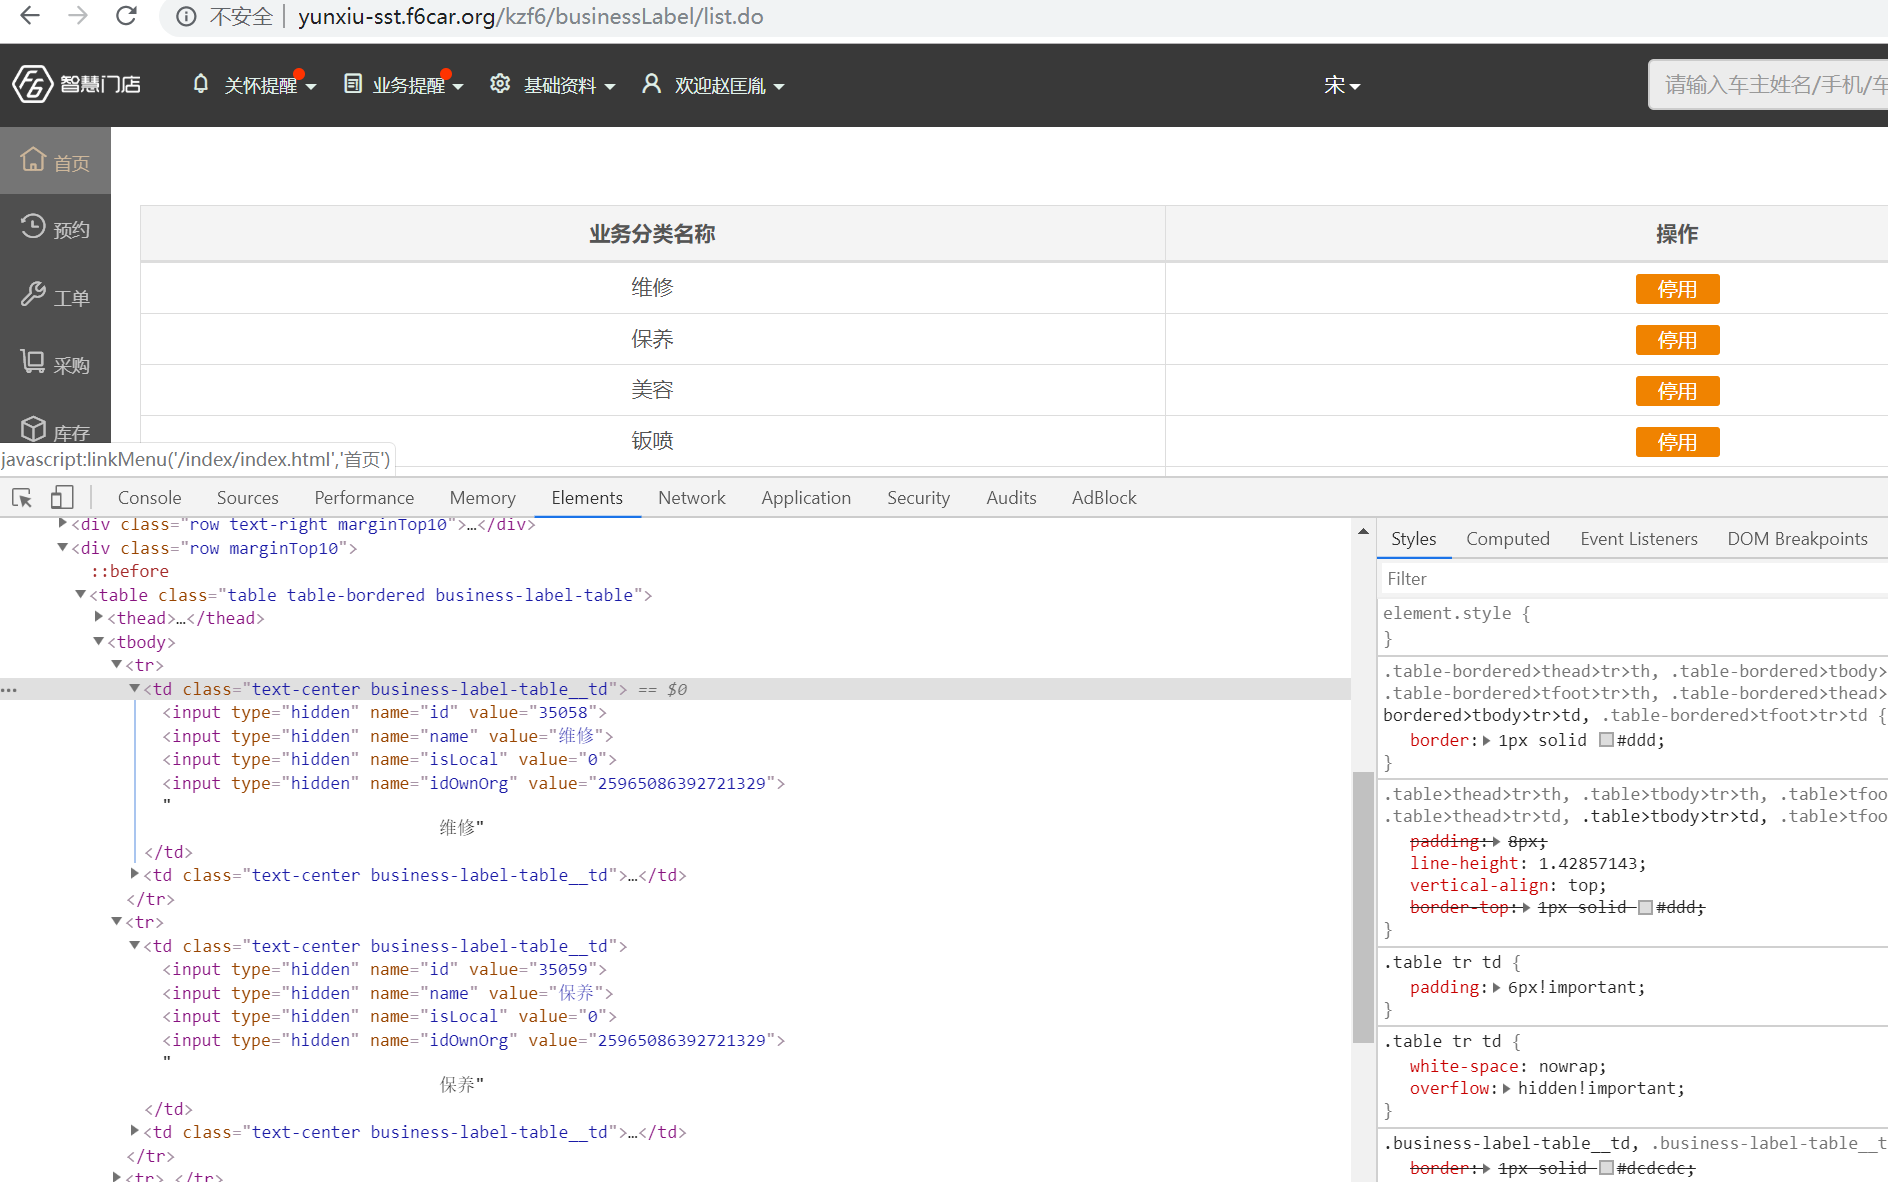Reload the page with refresh icon
The height and width of the screenshot is (1182, 1888).
click(126, 16)
